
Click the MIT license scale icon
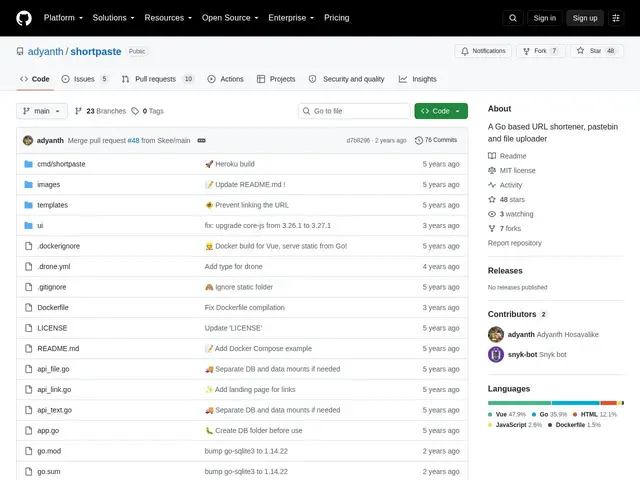492,170
